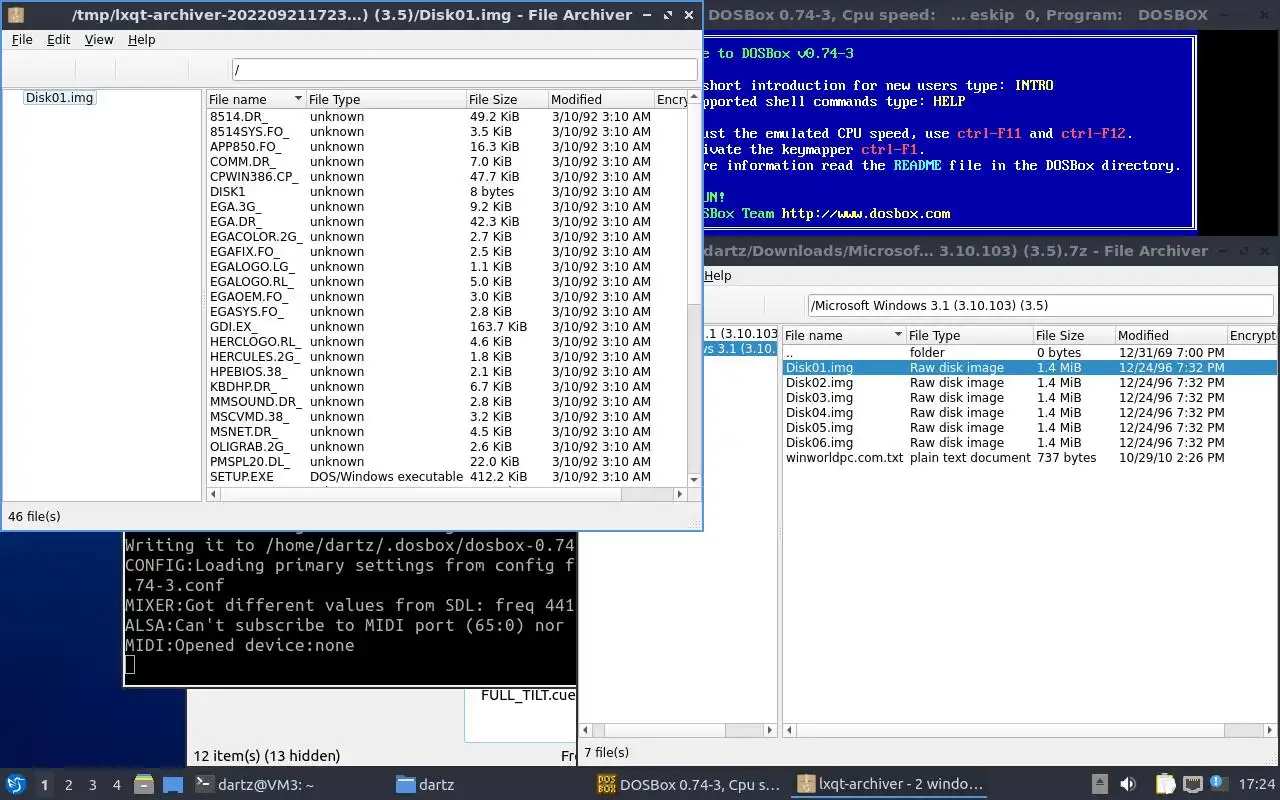Sort the .7z window by File Size header
This screenshot has height=800, width=1280.
pos(1073,335)
